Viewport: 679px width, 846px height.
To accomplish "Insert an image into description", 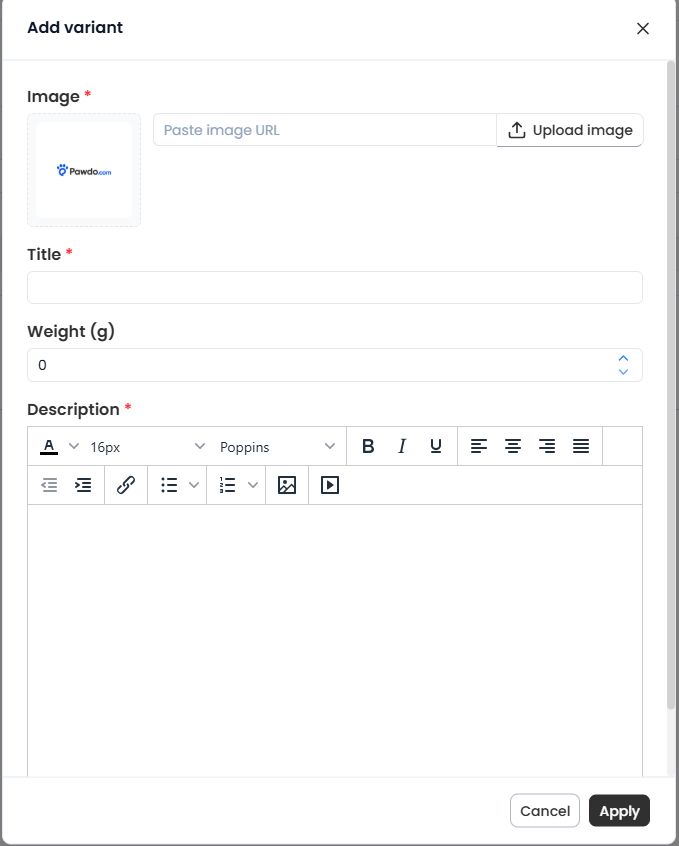I will tap(287, 485).
